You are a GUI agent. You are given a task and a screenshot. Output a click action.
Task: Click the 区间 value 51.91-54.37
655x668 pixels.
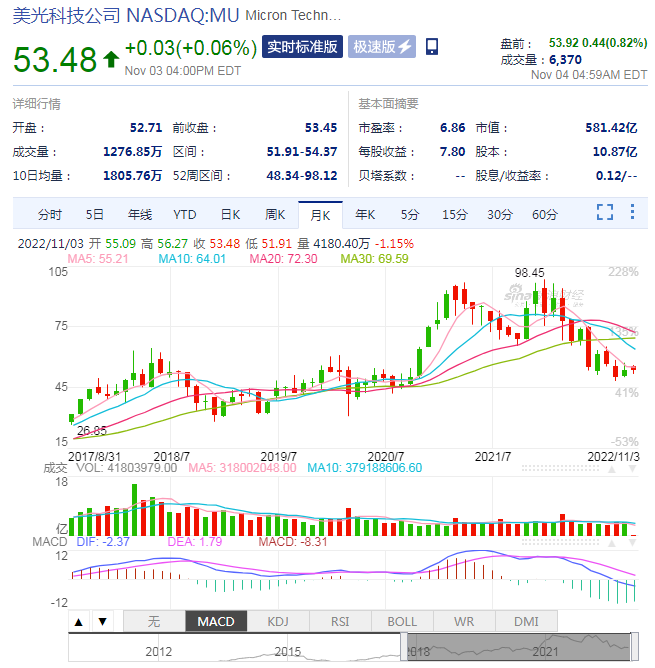click(x=302, y=152)
